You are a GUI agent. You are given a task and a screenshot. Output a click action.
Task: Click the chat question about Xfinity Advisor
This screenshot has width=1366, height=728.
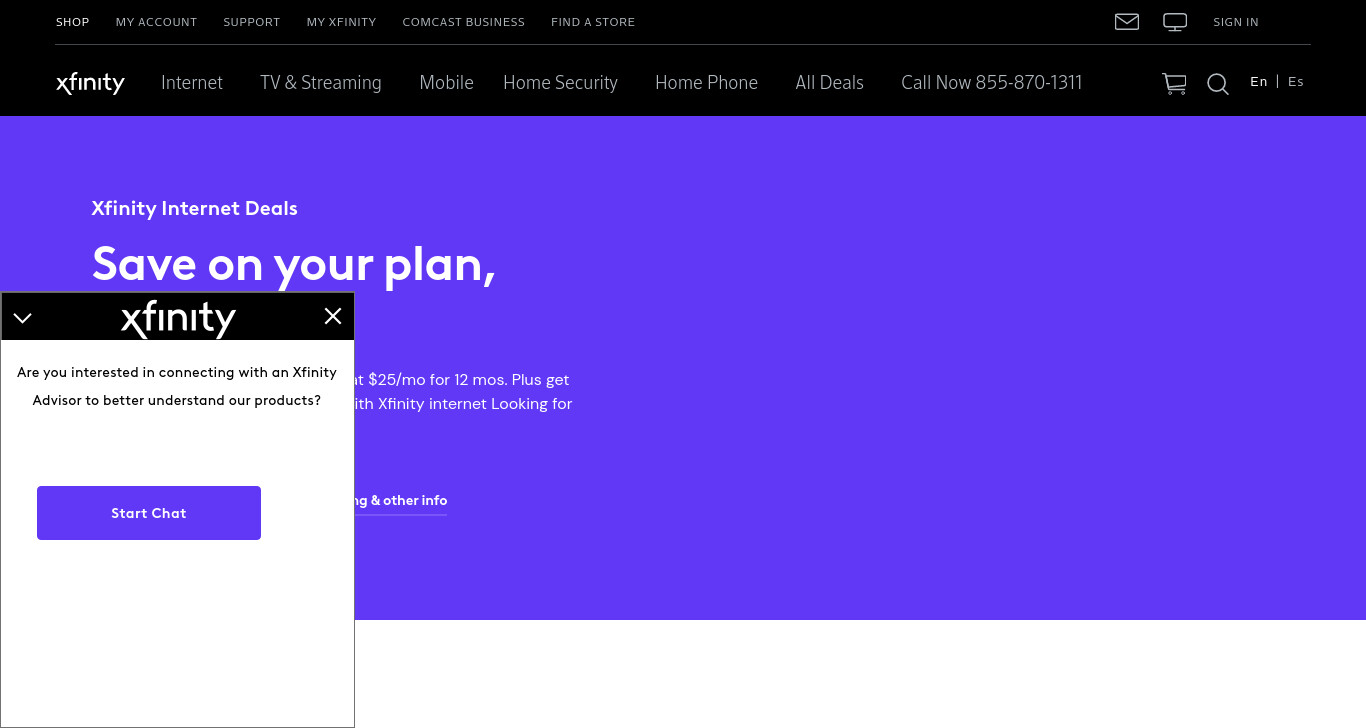pos(177,386)
